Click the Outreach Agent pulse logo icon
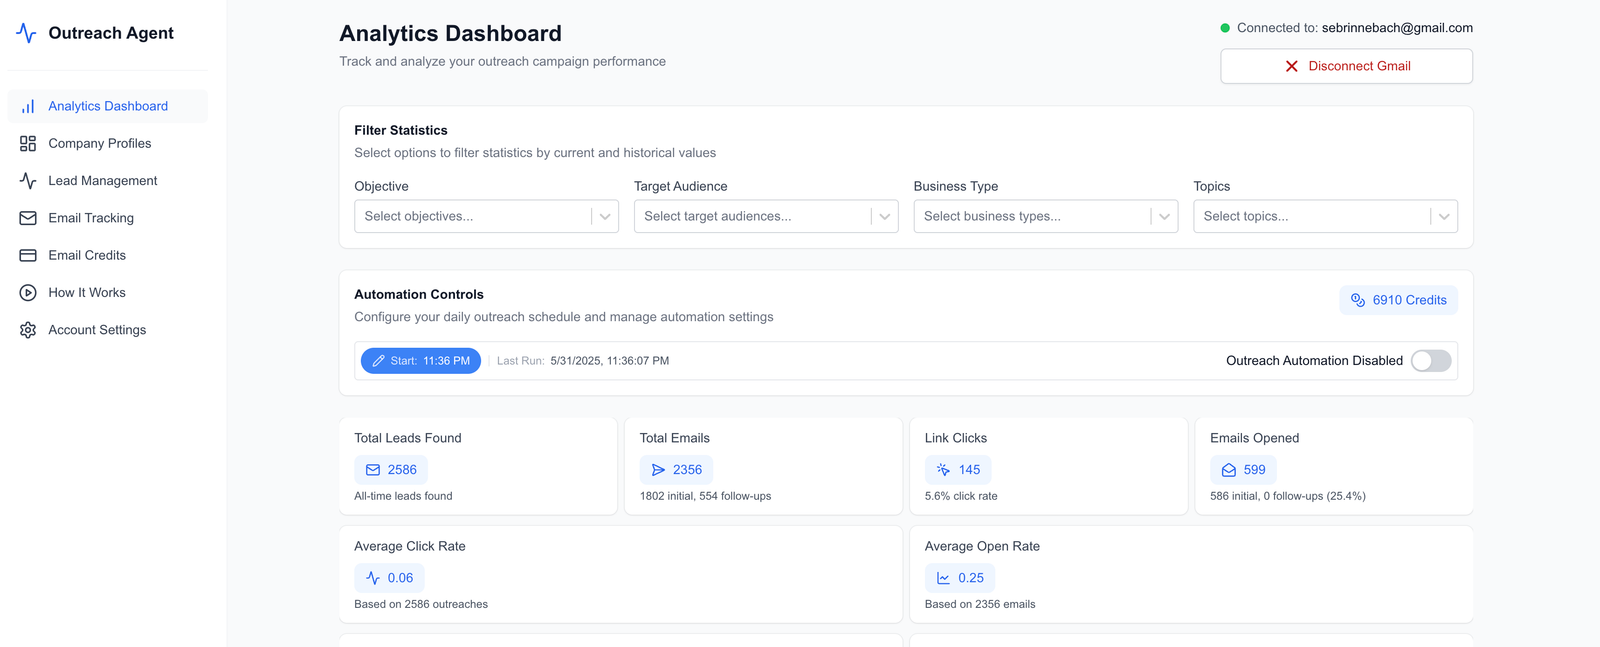 pyautogui.click(x=27, y=33)
